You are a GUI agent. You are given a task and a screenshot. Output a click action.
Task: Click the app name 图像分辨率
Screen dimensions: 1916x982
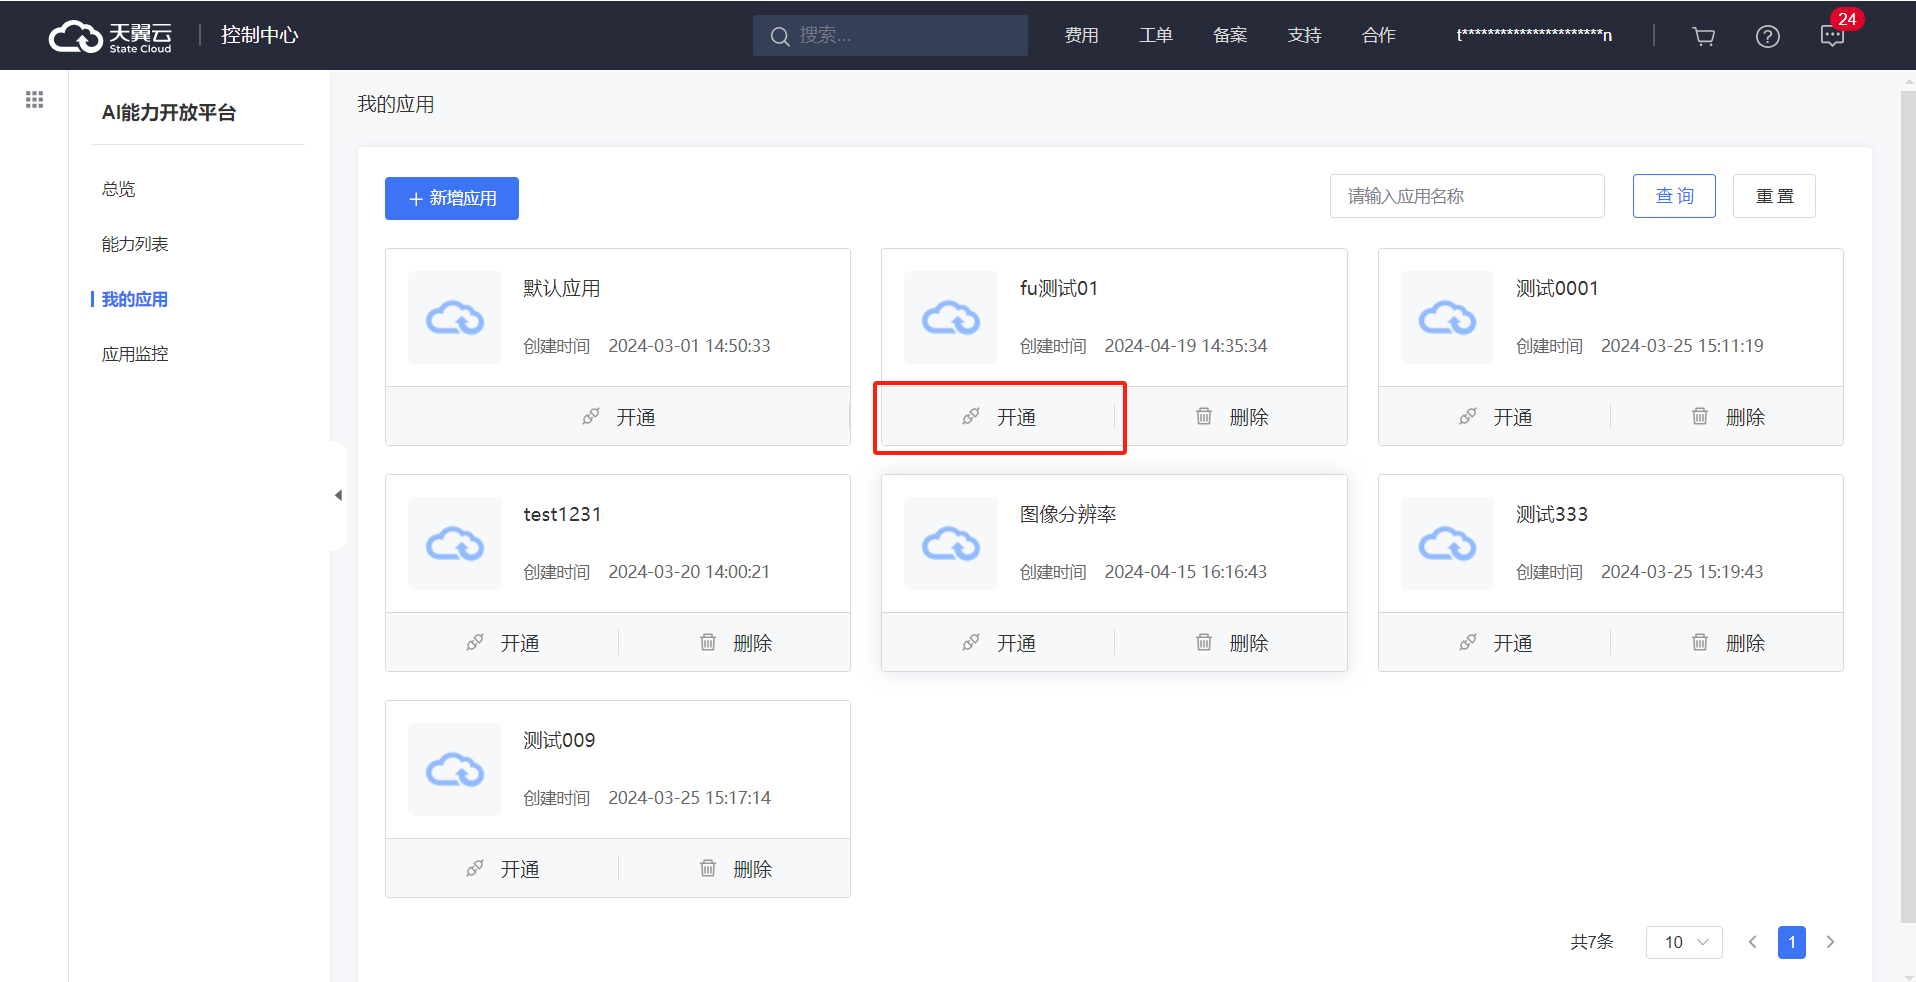click(1068, 514)
